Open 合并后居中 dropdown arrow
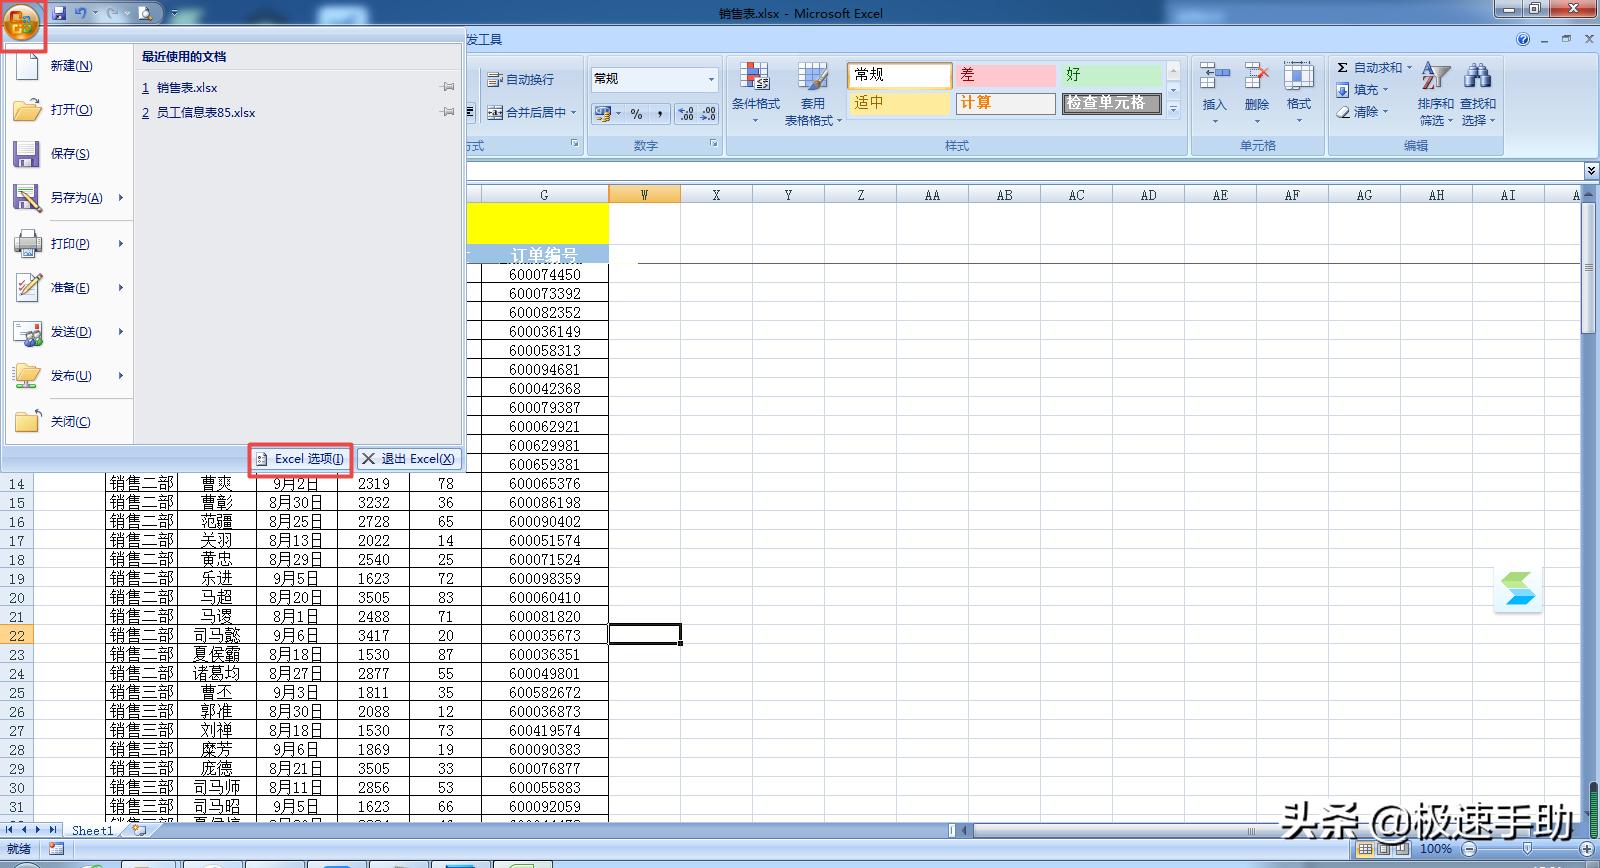Screen dimensions: 1600x868 pos(574,113)
